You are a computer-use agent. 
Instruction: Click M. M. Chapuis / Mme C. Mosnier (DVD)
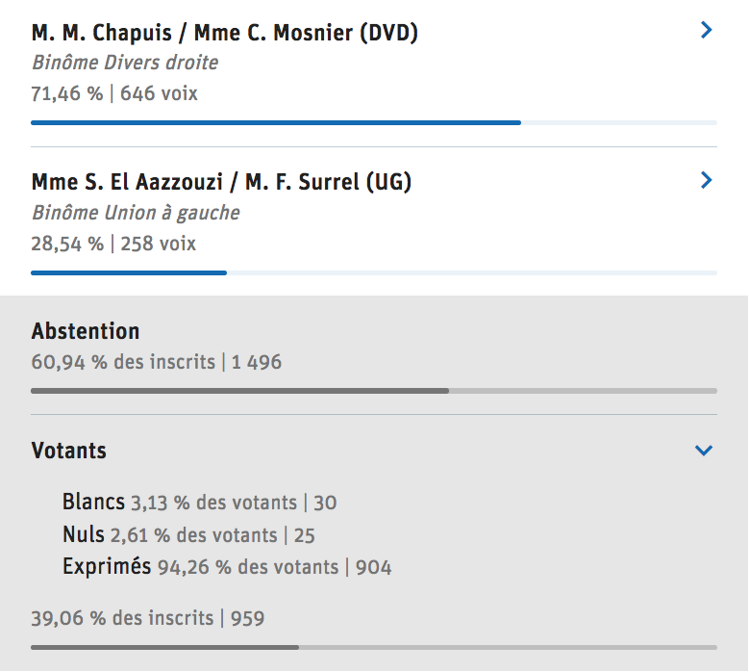225,33
